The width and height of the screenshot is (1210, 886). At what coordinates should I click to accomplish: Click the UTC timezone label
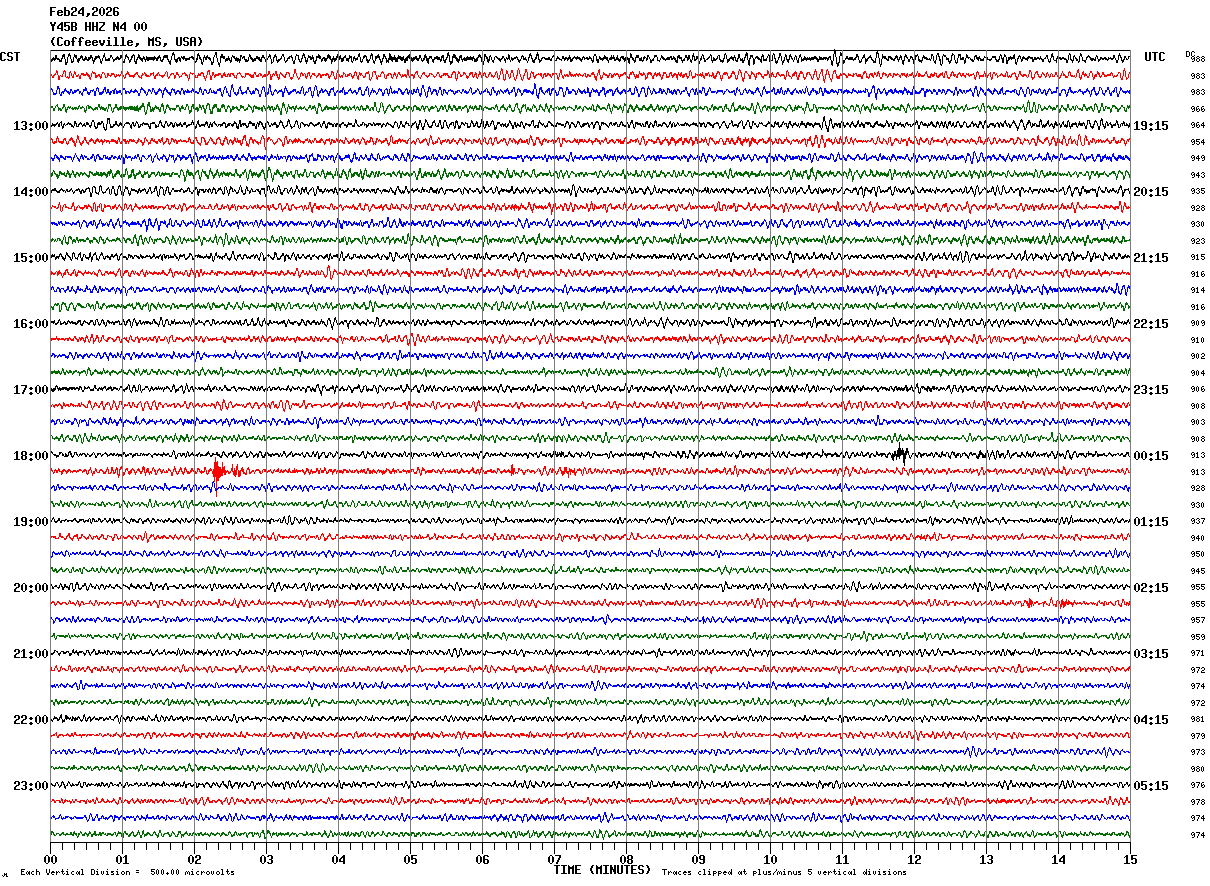[1155, 57]
